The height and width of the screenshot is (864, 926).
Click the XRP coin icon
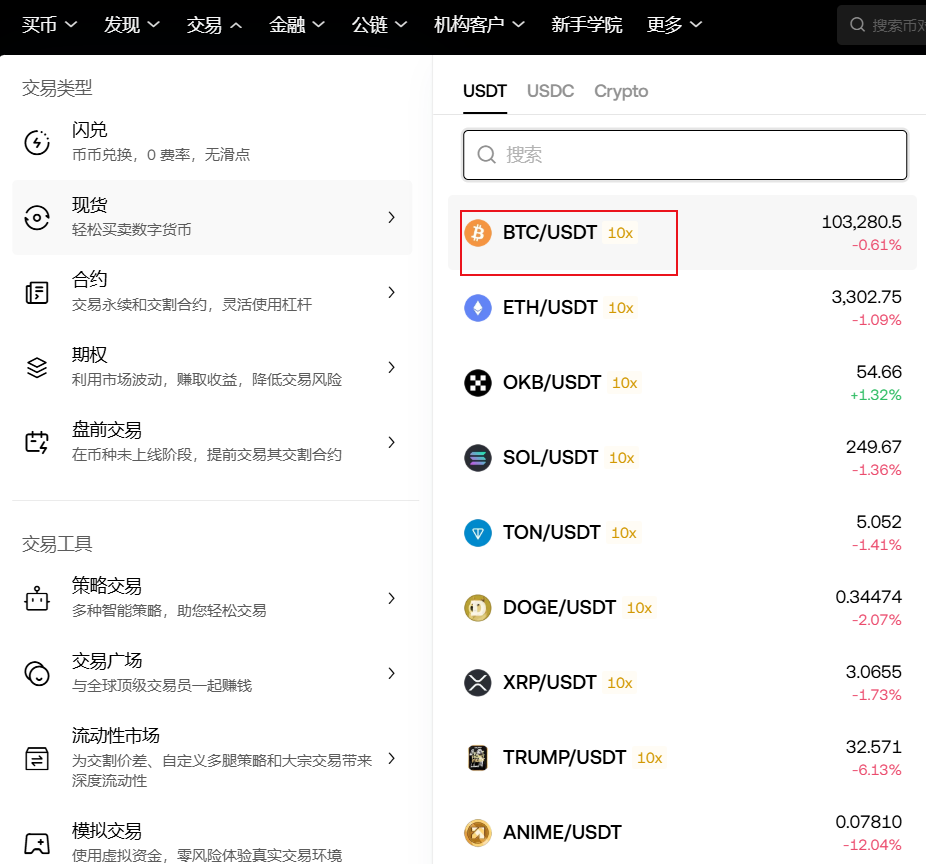(x=478, y=683)
